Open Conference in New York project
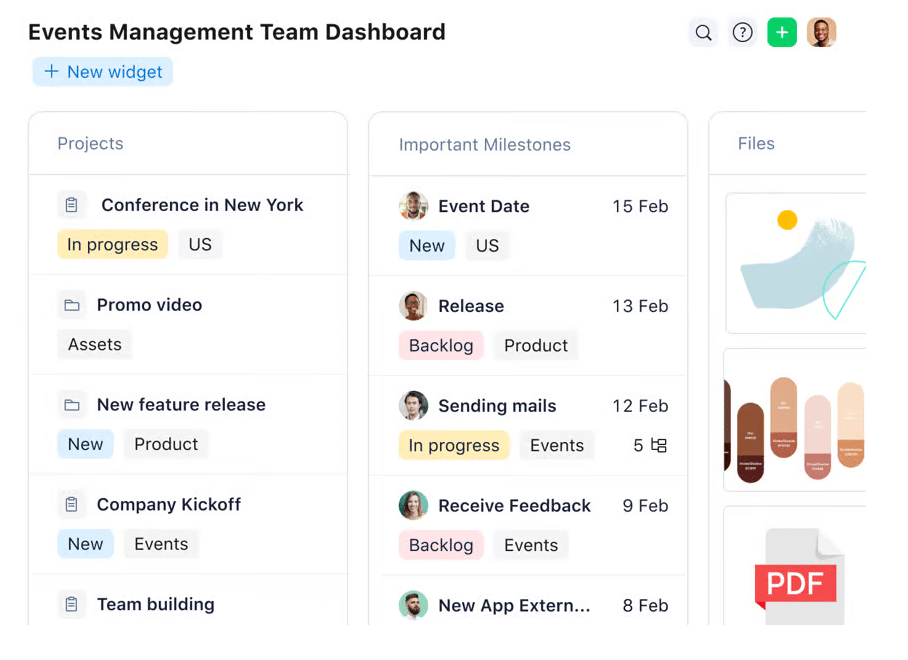 pos(202,205)
